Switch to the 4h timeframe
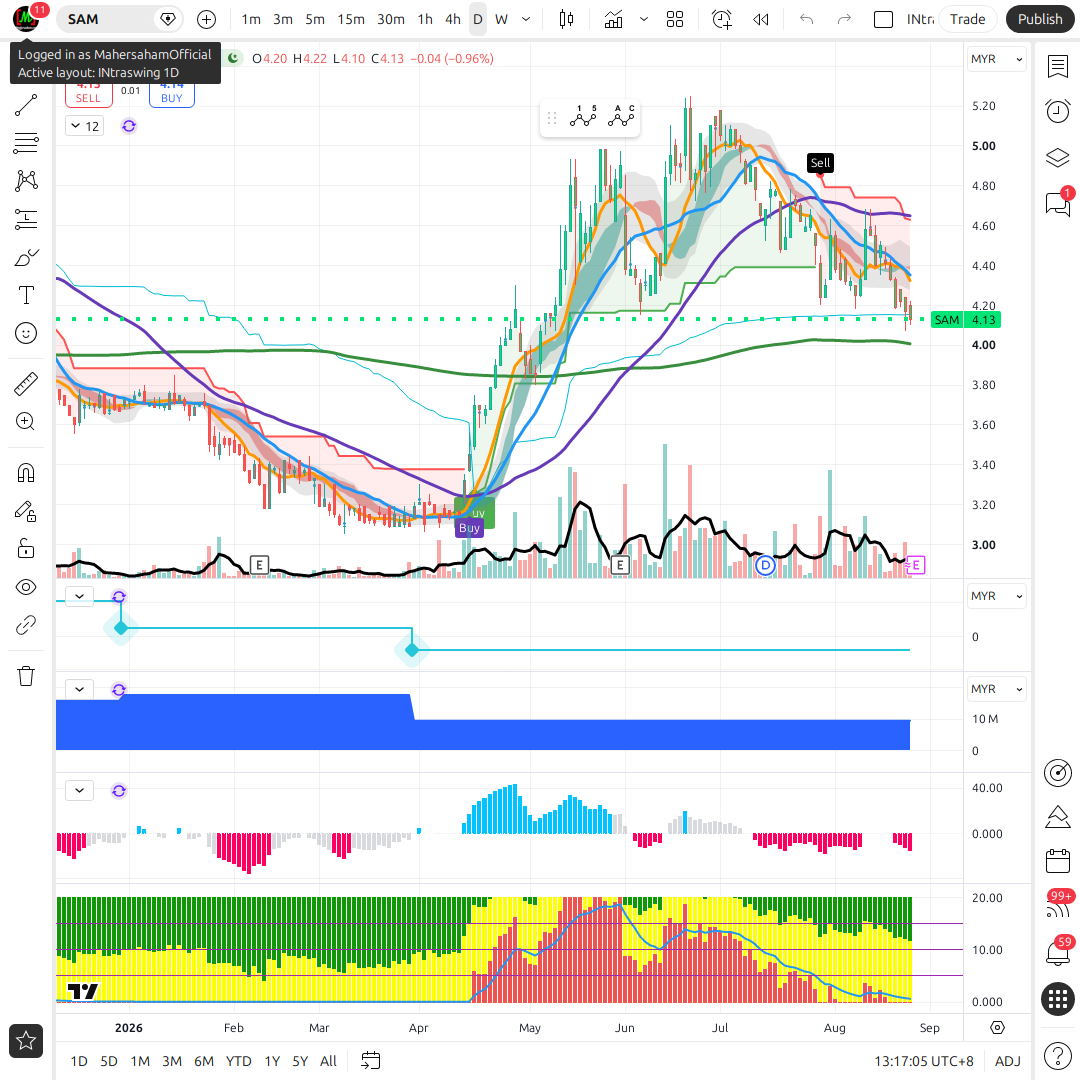Image resolution: width=1080 pixels, height=1080 pixels. 453,19
